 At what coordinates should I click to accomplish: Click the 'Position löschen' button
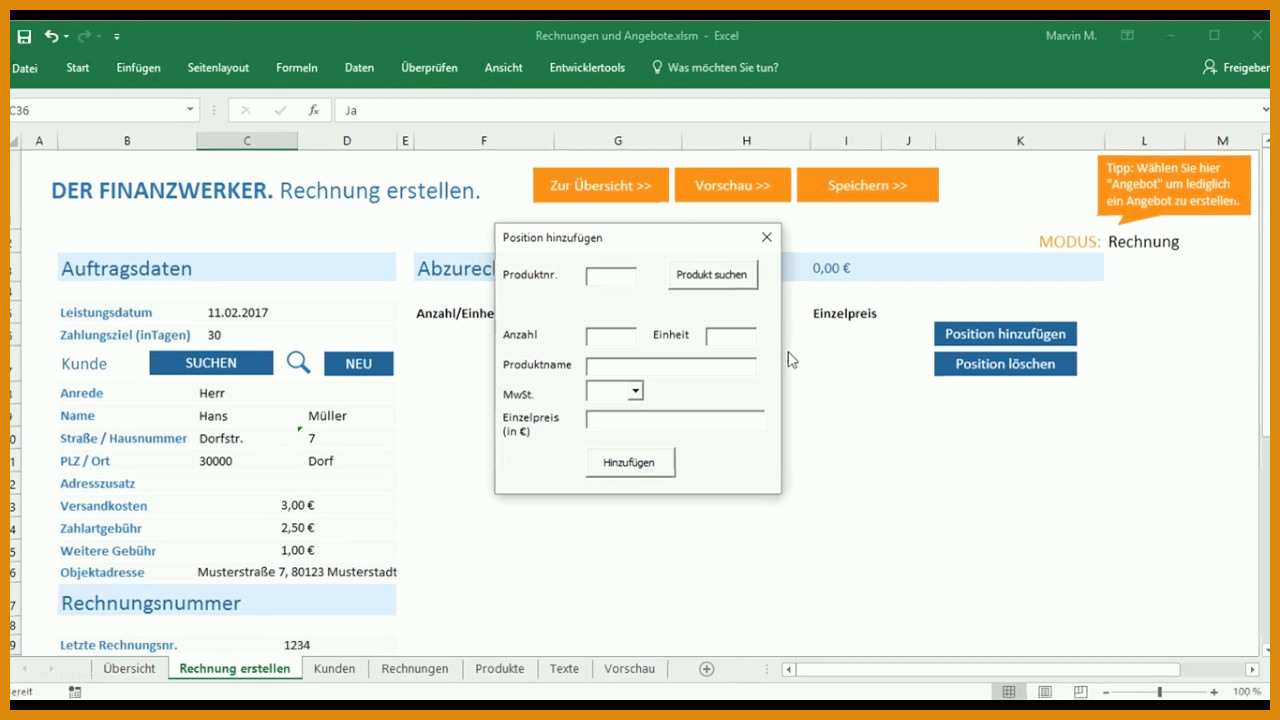pos(1005,364)
